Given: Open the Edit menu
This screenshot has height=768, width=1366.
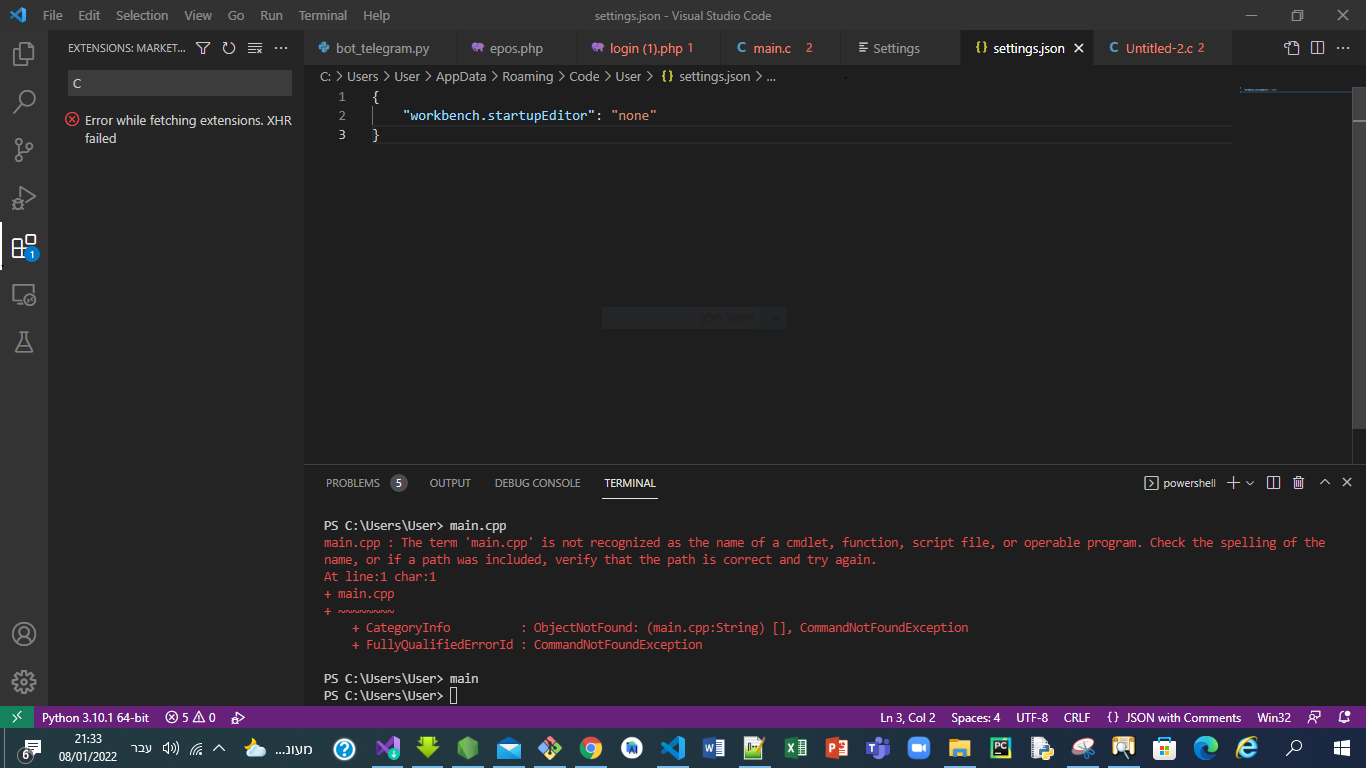Looking at the screenshot, I should pyautogui.click(x=89, y=15).
